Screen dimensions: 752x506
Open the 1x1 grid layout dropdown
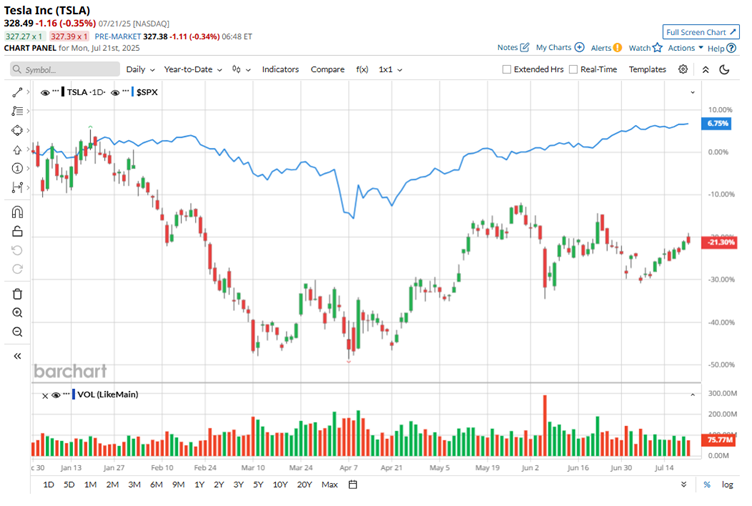pyautogui.click(x=390, y=70)
